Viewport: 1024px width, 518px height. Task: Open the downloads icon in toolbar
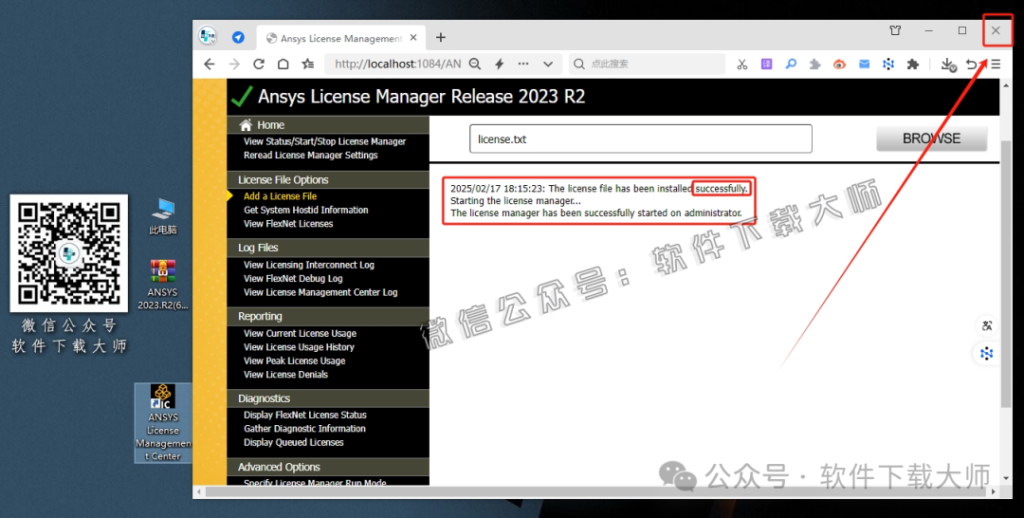coord(948,64)
